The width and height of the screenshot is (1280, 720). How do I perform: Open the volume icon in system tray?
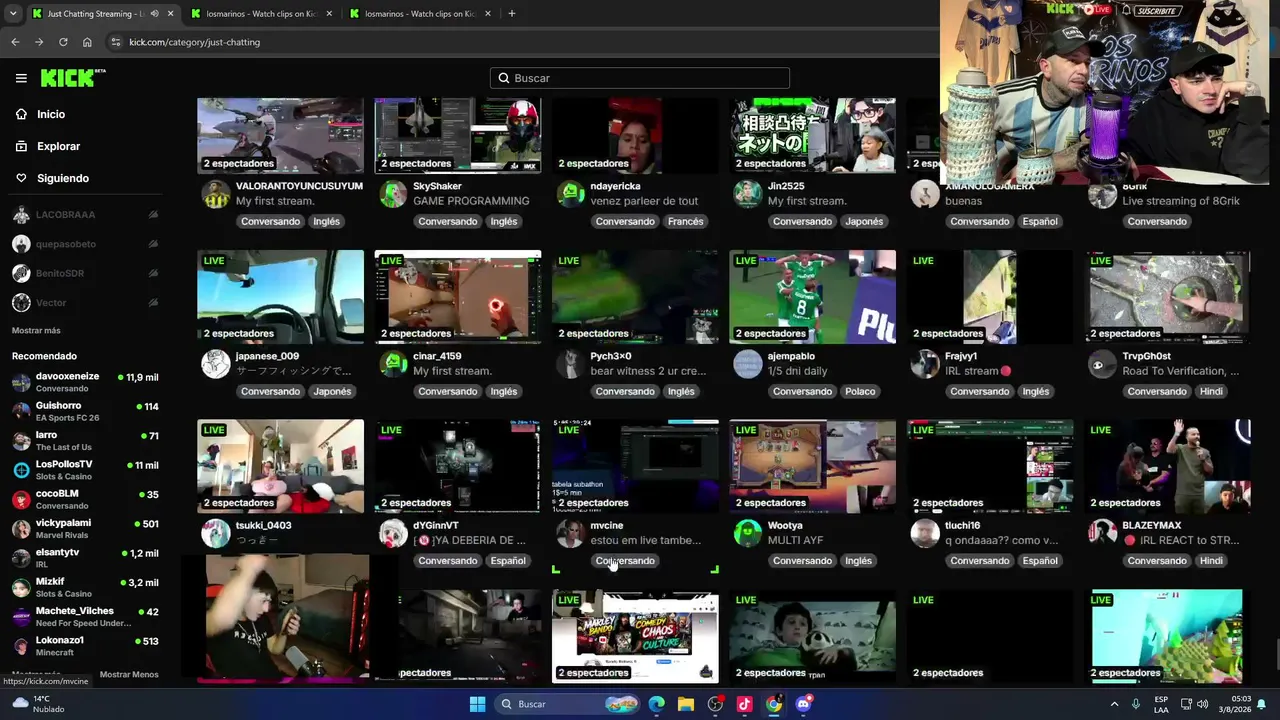pyautogui.click(x=1202, y=704)
